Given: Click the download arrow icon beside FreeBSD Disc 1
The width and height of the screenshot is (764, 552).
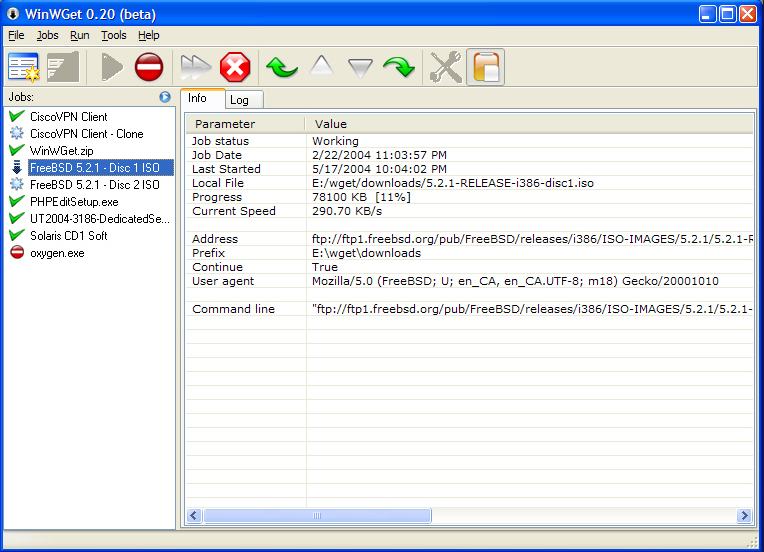Looking at the screenshot, I should tap(17, 167).
